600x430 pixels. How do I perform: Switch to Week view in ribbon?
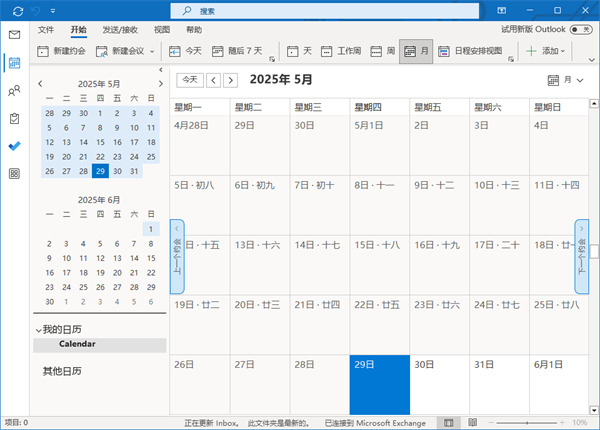click(x=382, y=51)
